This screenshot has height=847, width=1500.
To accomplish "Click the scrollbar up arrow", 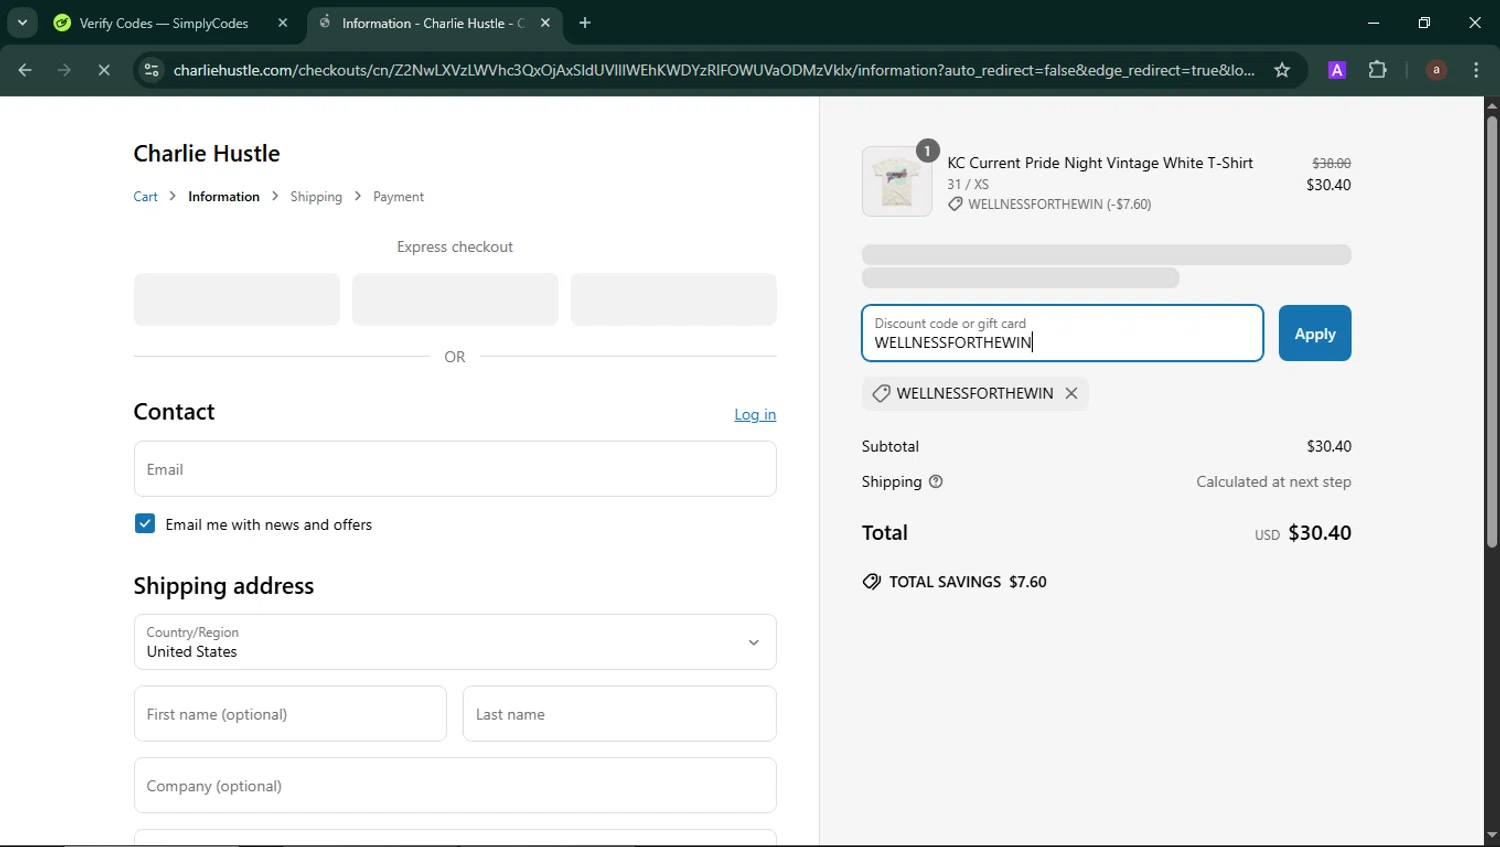I will pyautogui.click(x=1492, y=105).
